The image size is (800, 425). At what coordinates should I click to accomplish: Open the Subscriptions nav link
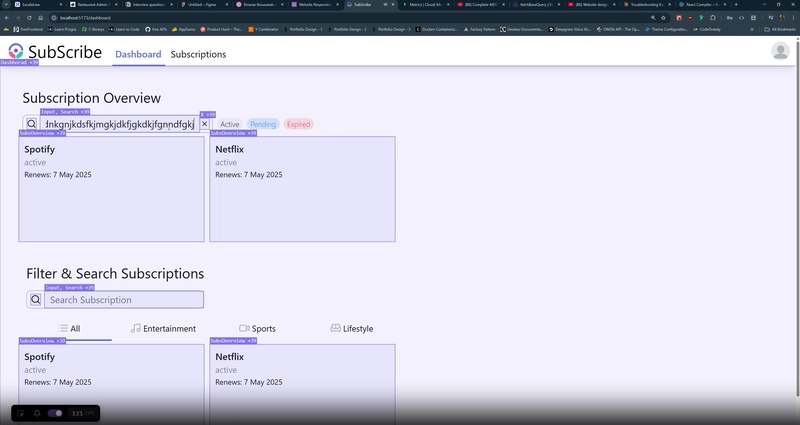coord(198,54)
